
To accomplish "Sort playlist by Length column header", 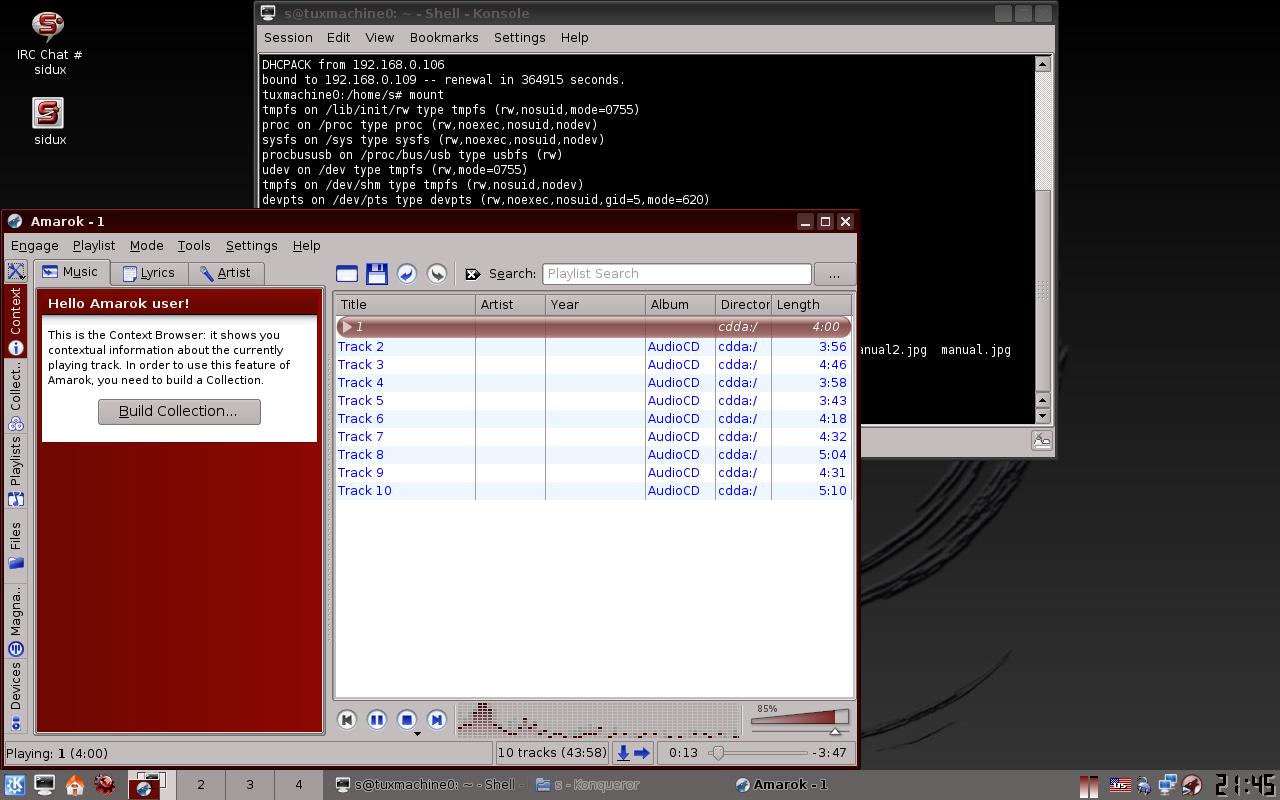I will pos(811,305).
